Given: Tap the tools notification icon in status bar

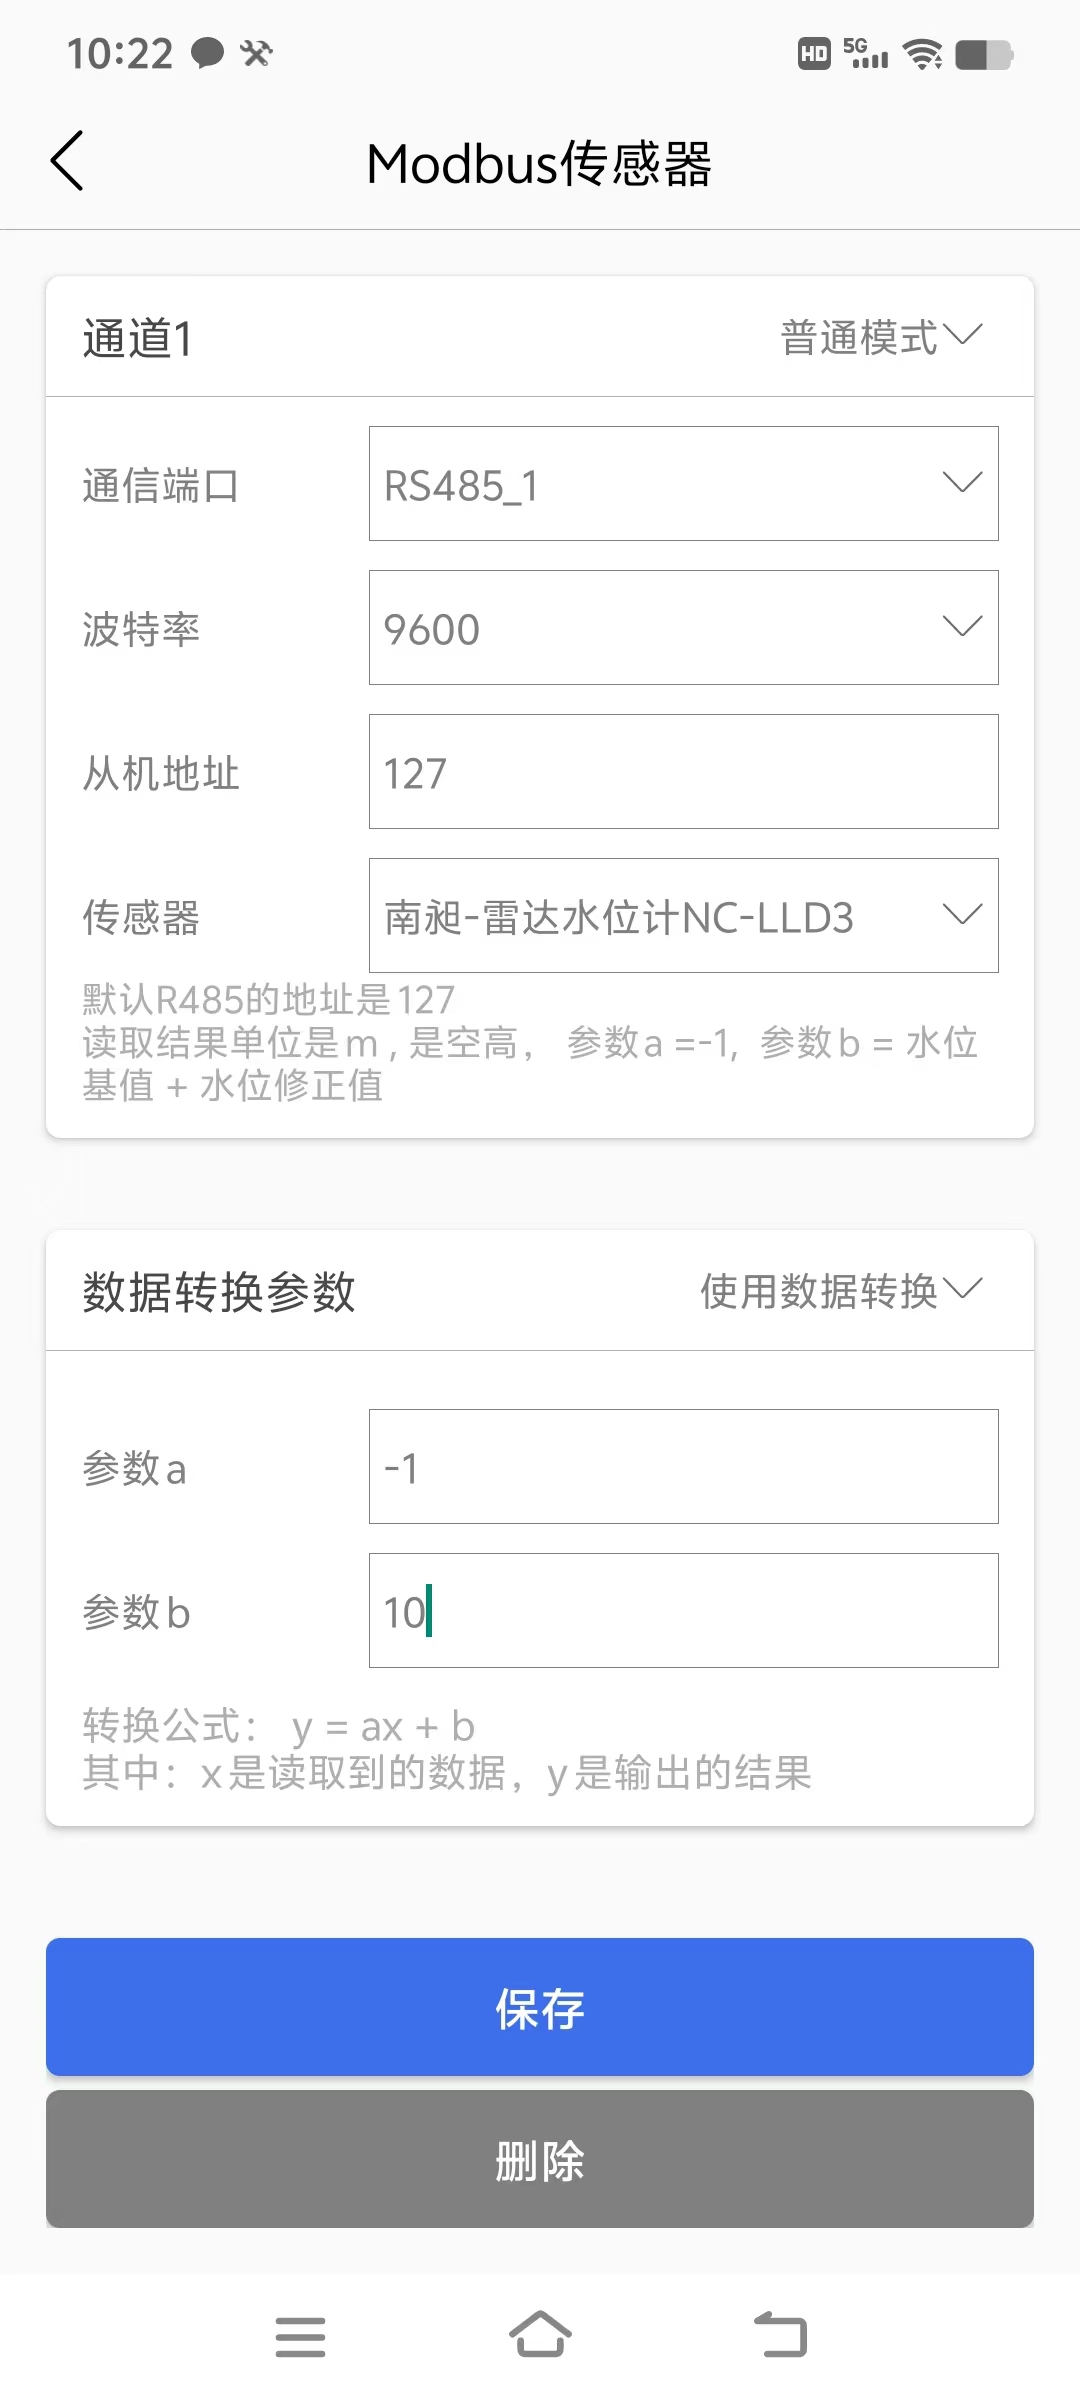Looking at the screenshot, I should tap(256, 53).
